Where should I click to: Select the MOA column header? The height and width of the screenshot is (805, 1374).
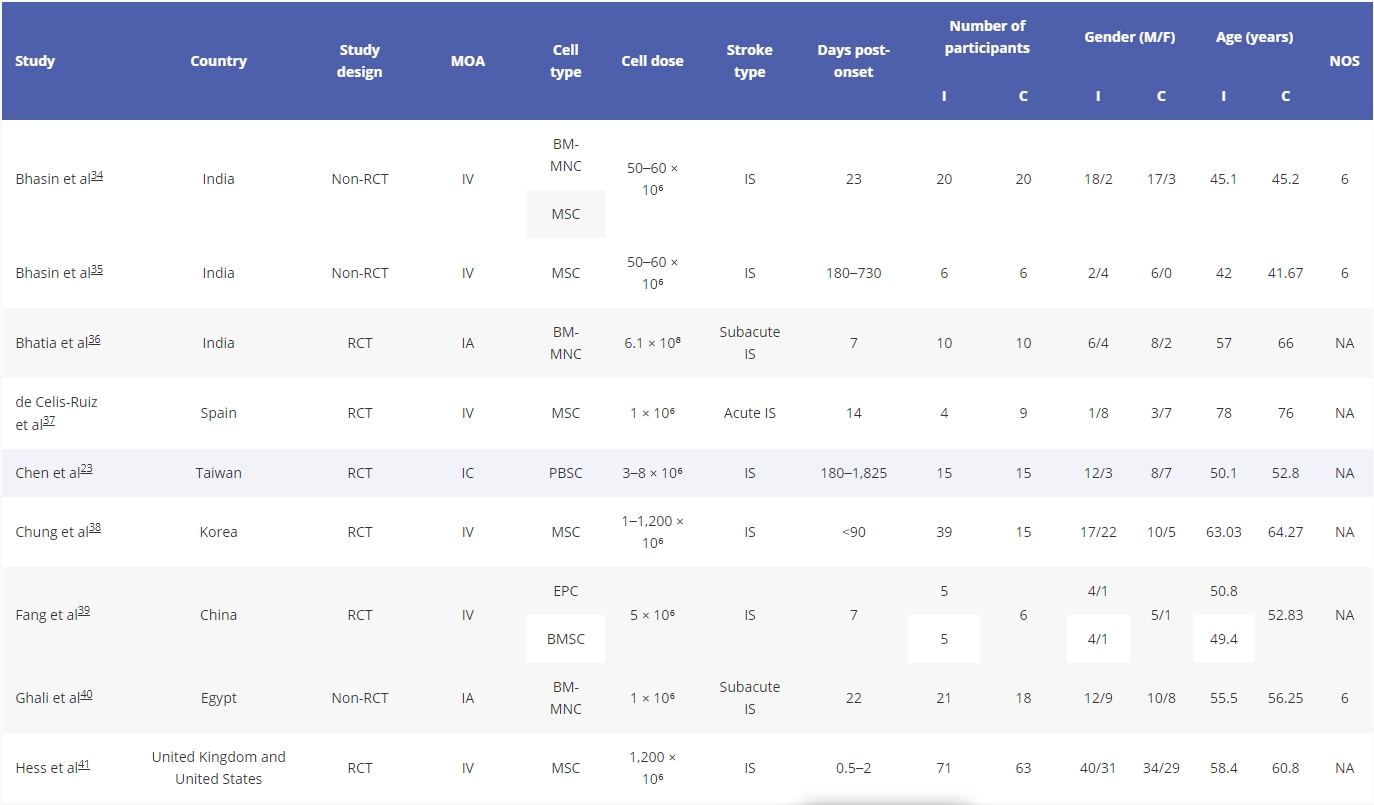[467, 61]
